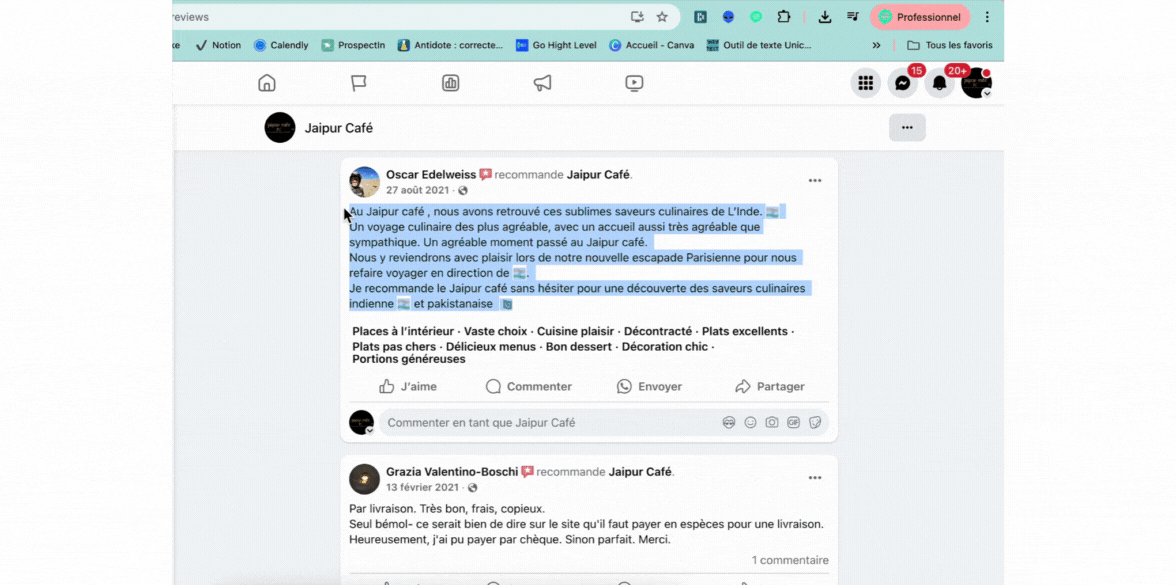The width and height of the screenshot is (1176, 585).
Task: Click the dark blue square extension icon
Action: [700, 16]
